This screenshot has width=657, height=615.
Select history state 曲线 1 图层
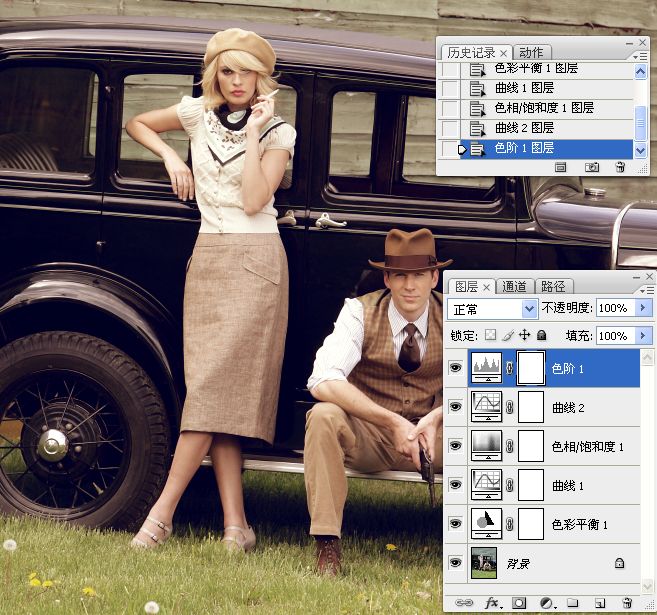pos(547,88)
